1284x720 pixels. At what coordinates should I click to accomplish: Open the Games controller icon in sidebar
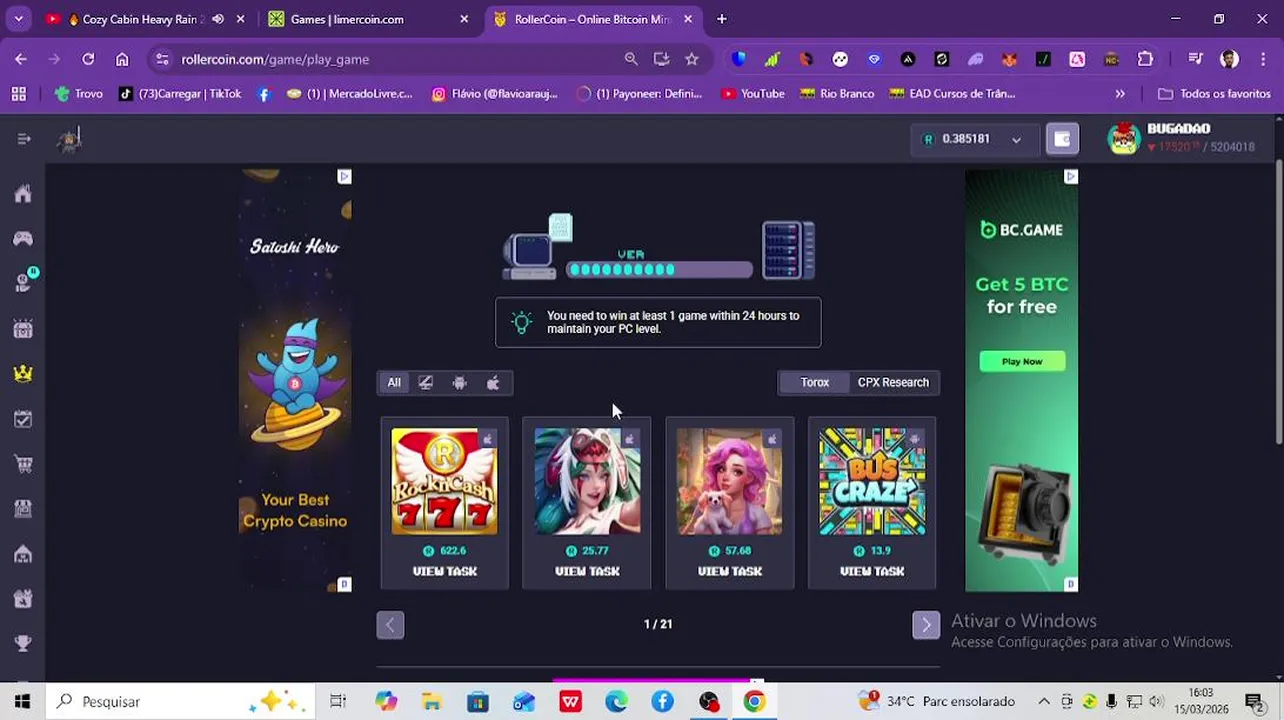click(x=22, y=238)
